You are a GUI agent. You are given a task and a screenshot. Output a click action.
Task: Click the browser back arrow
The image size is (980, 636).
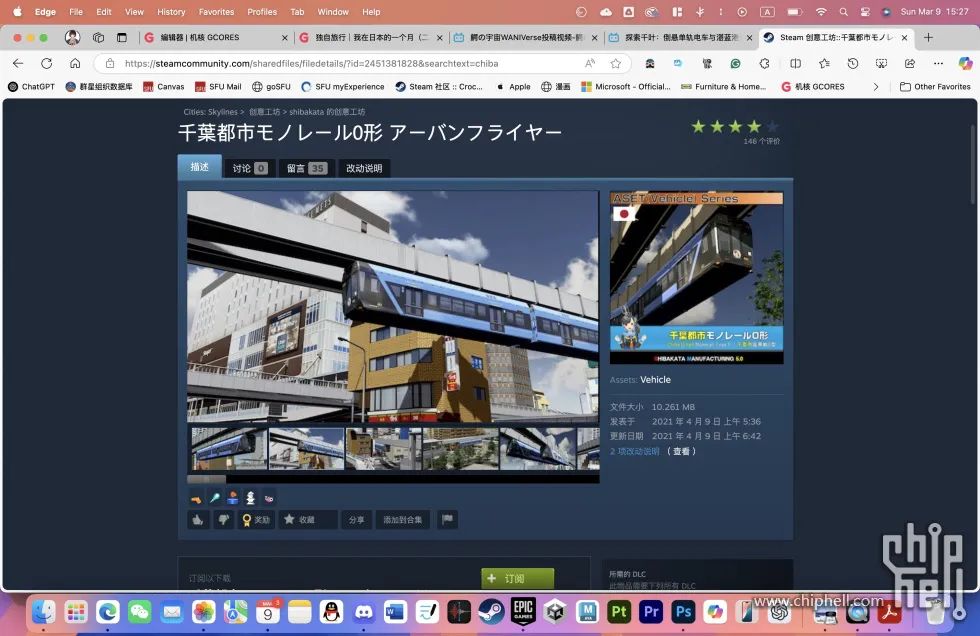[x=18, y=63]
